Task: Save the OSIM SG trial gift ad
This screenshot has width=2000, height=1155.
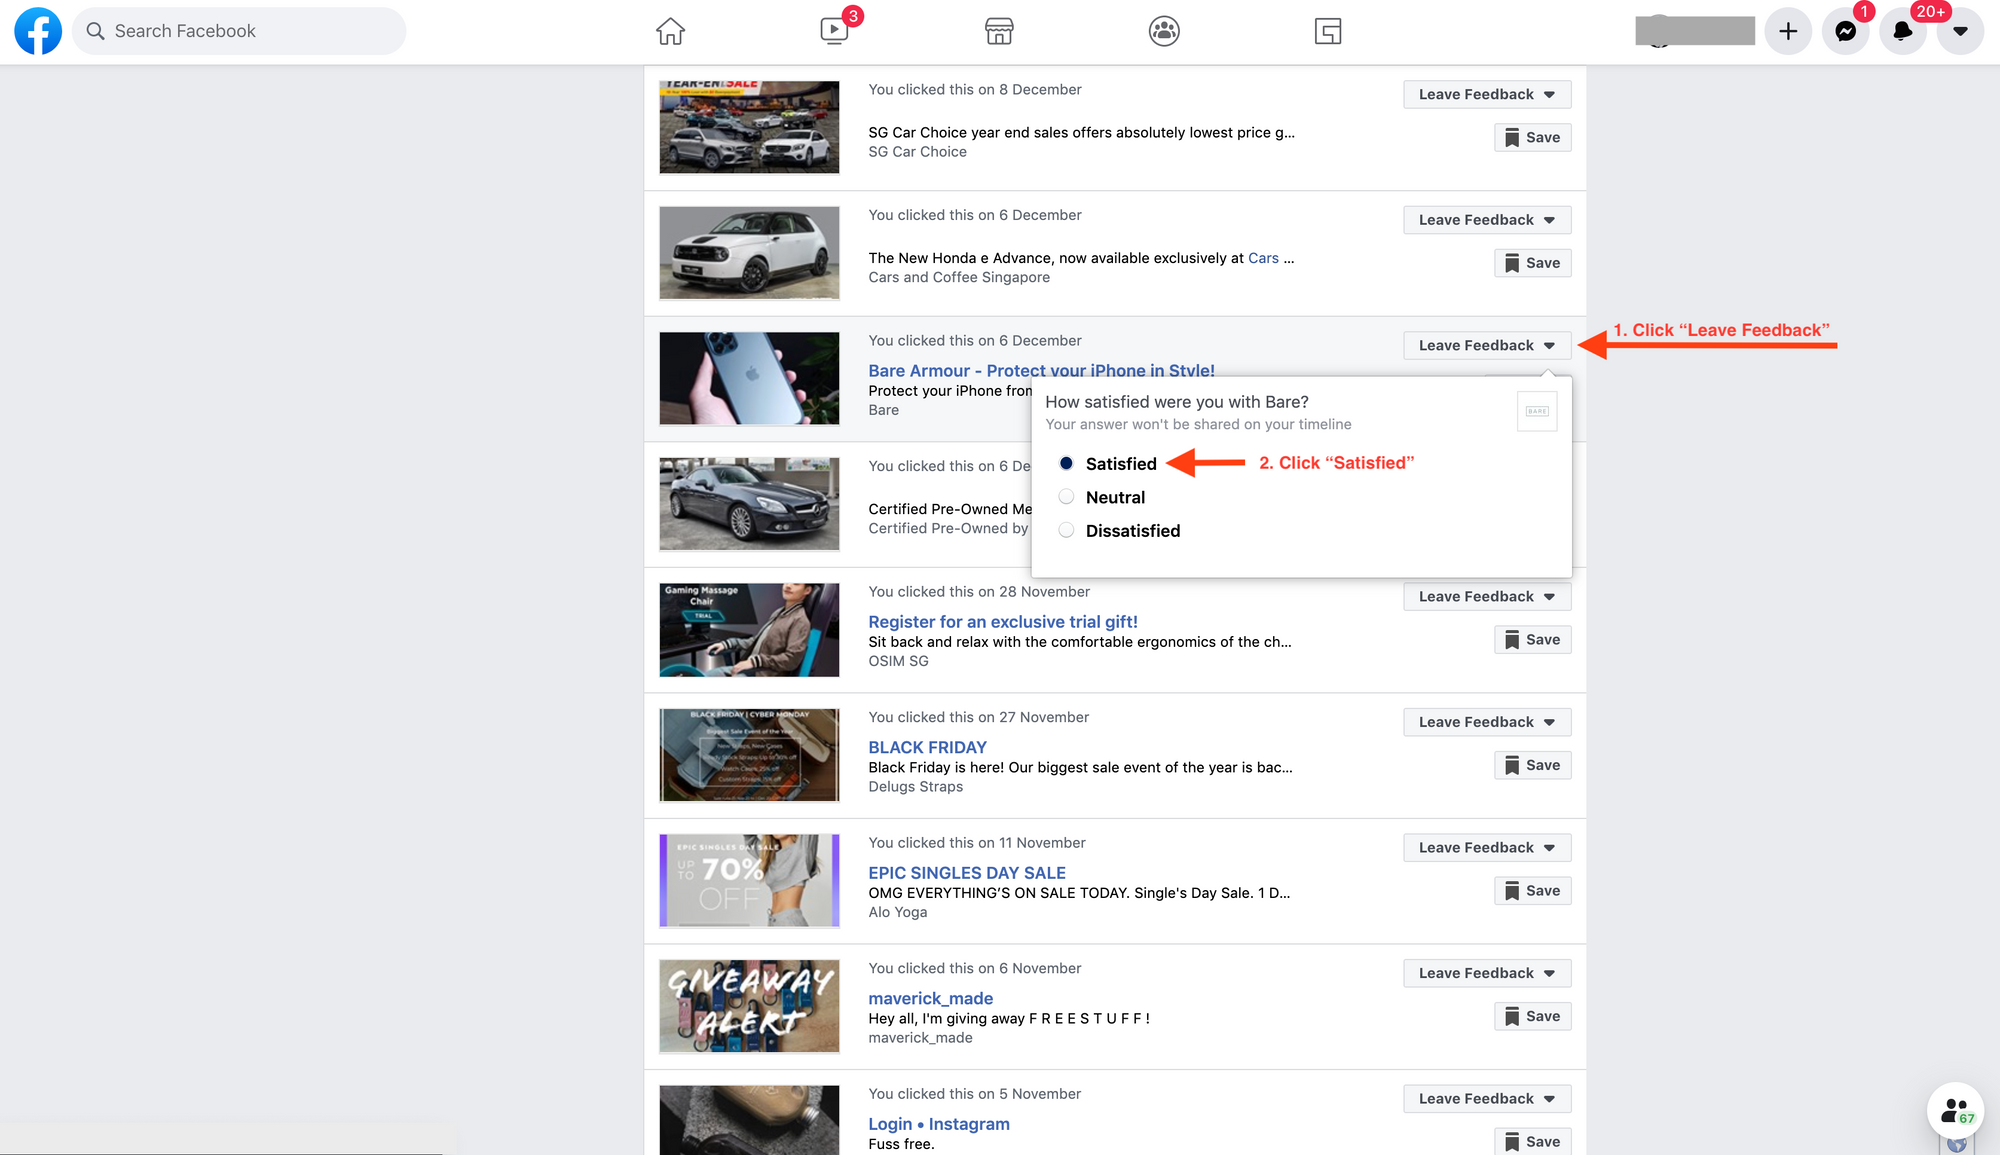Action: pos(1532,639)
